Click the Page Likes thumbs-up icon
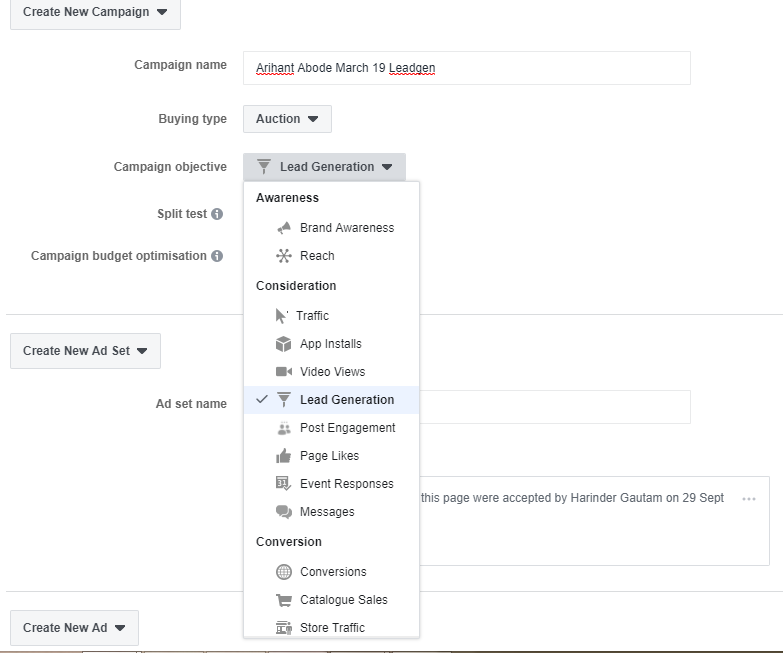 pyautogui.click(x=284, y=456)
